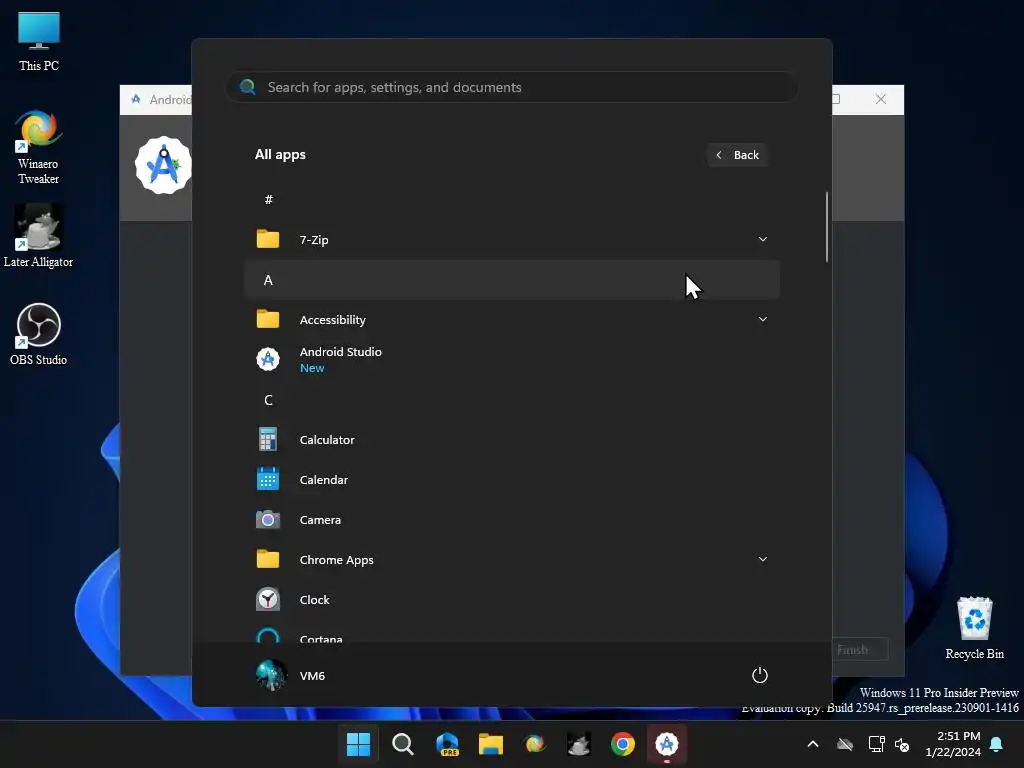
Task: Click the # section header
Action: pyautogui.click(x=268, y=200)
